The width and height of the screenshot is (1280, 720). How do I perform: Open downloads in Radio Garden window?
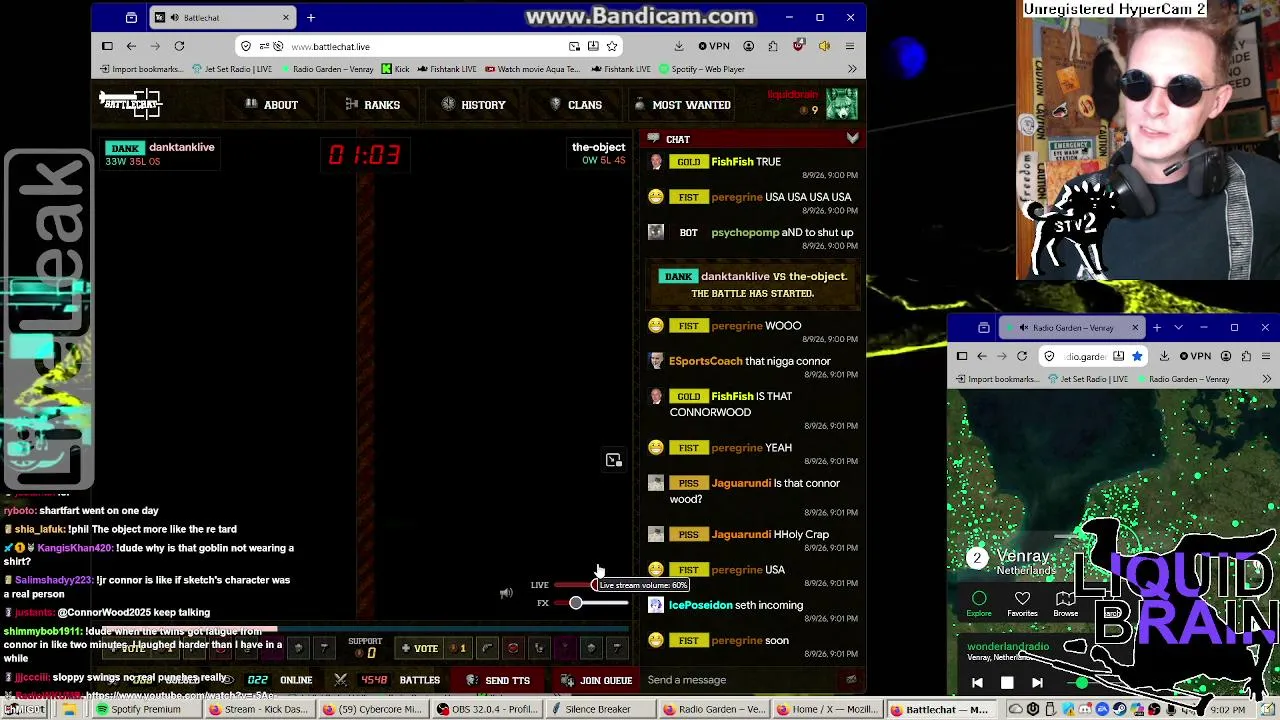(x=1164, y=356)
